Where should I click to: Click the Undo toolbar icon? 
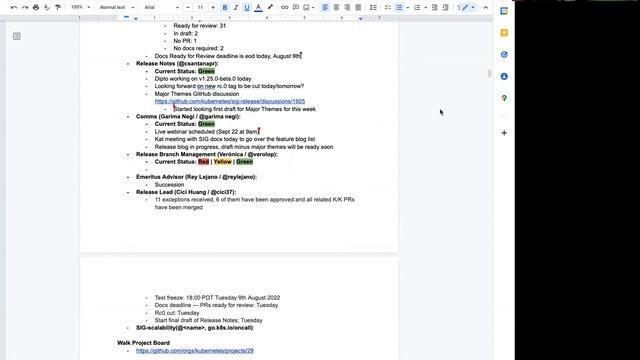click(14, 7)
